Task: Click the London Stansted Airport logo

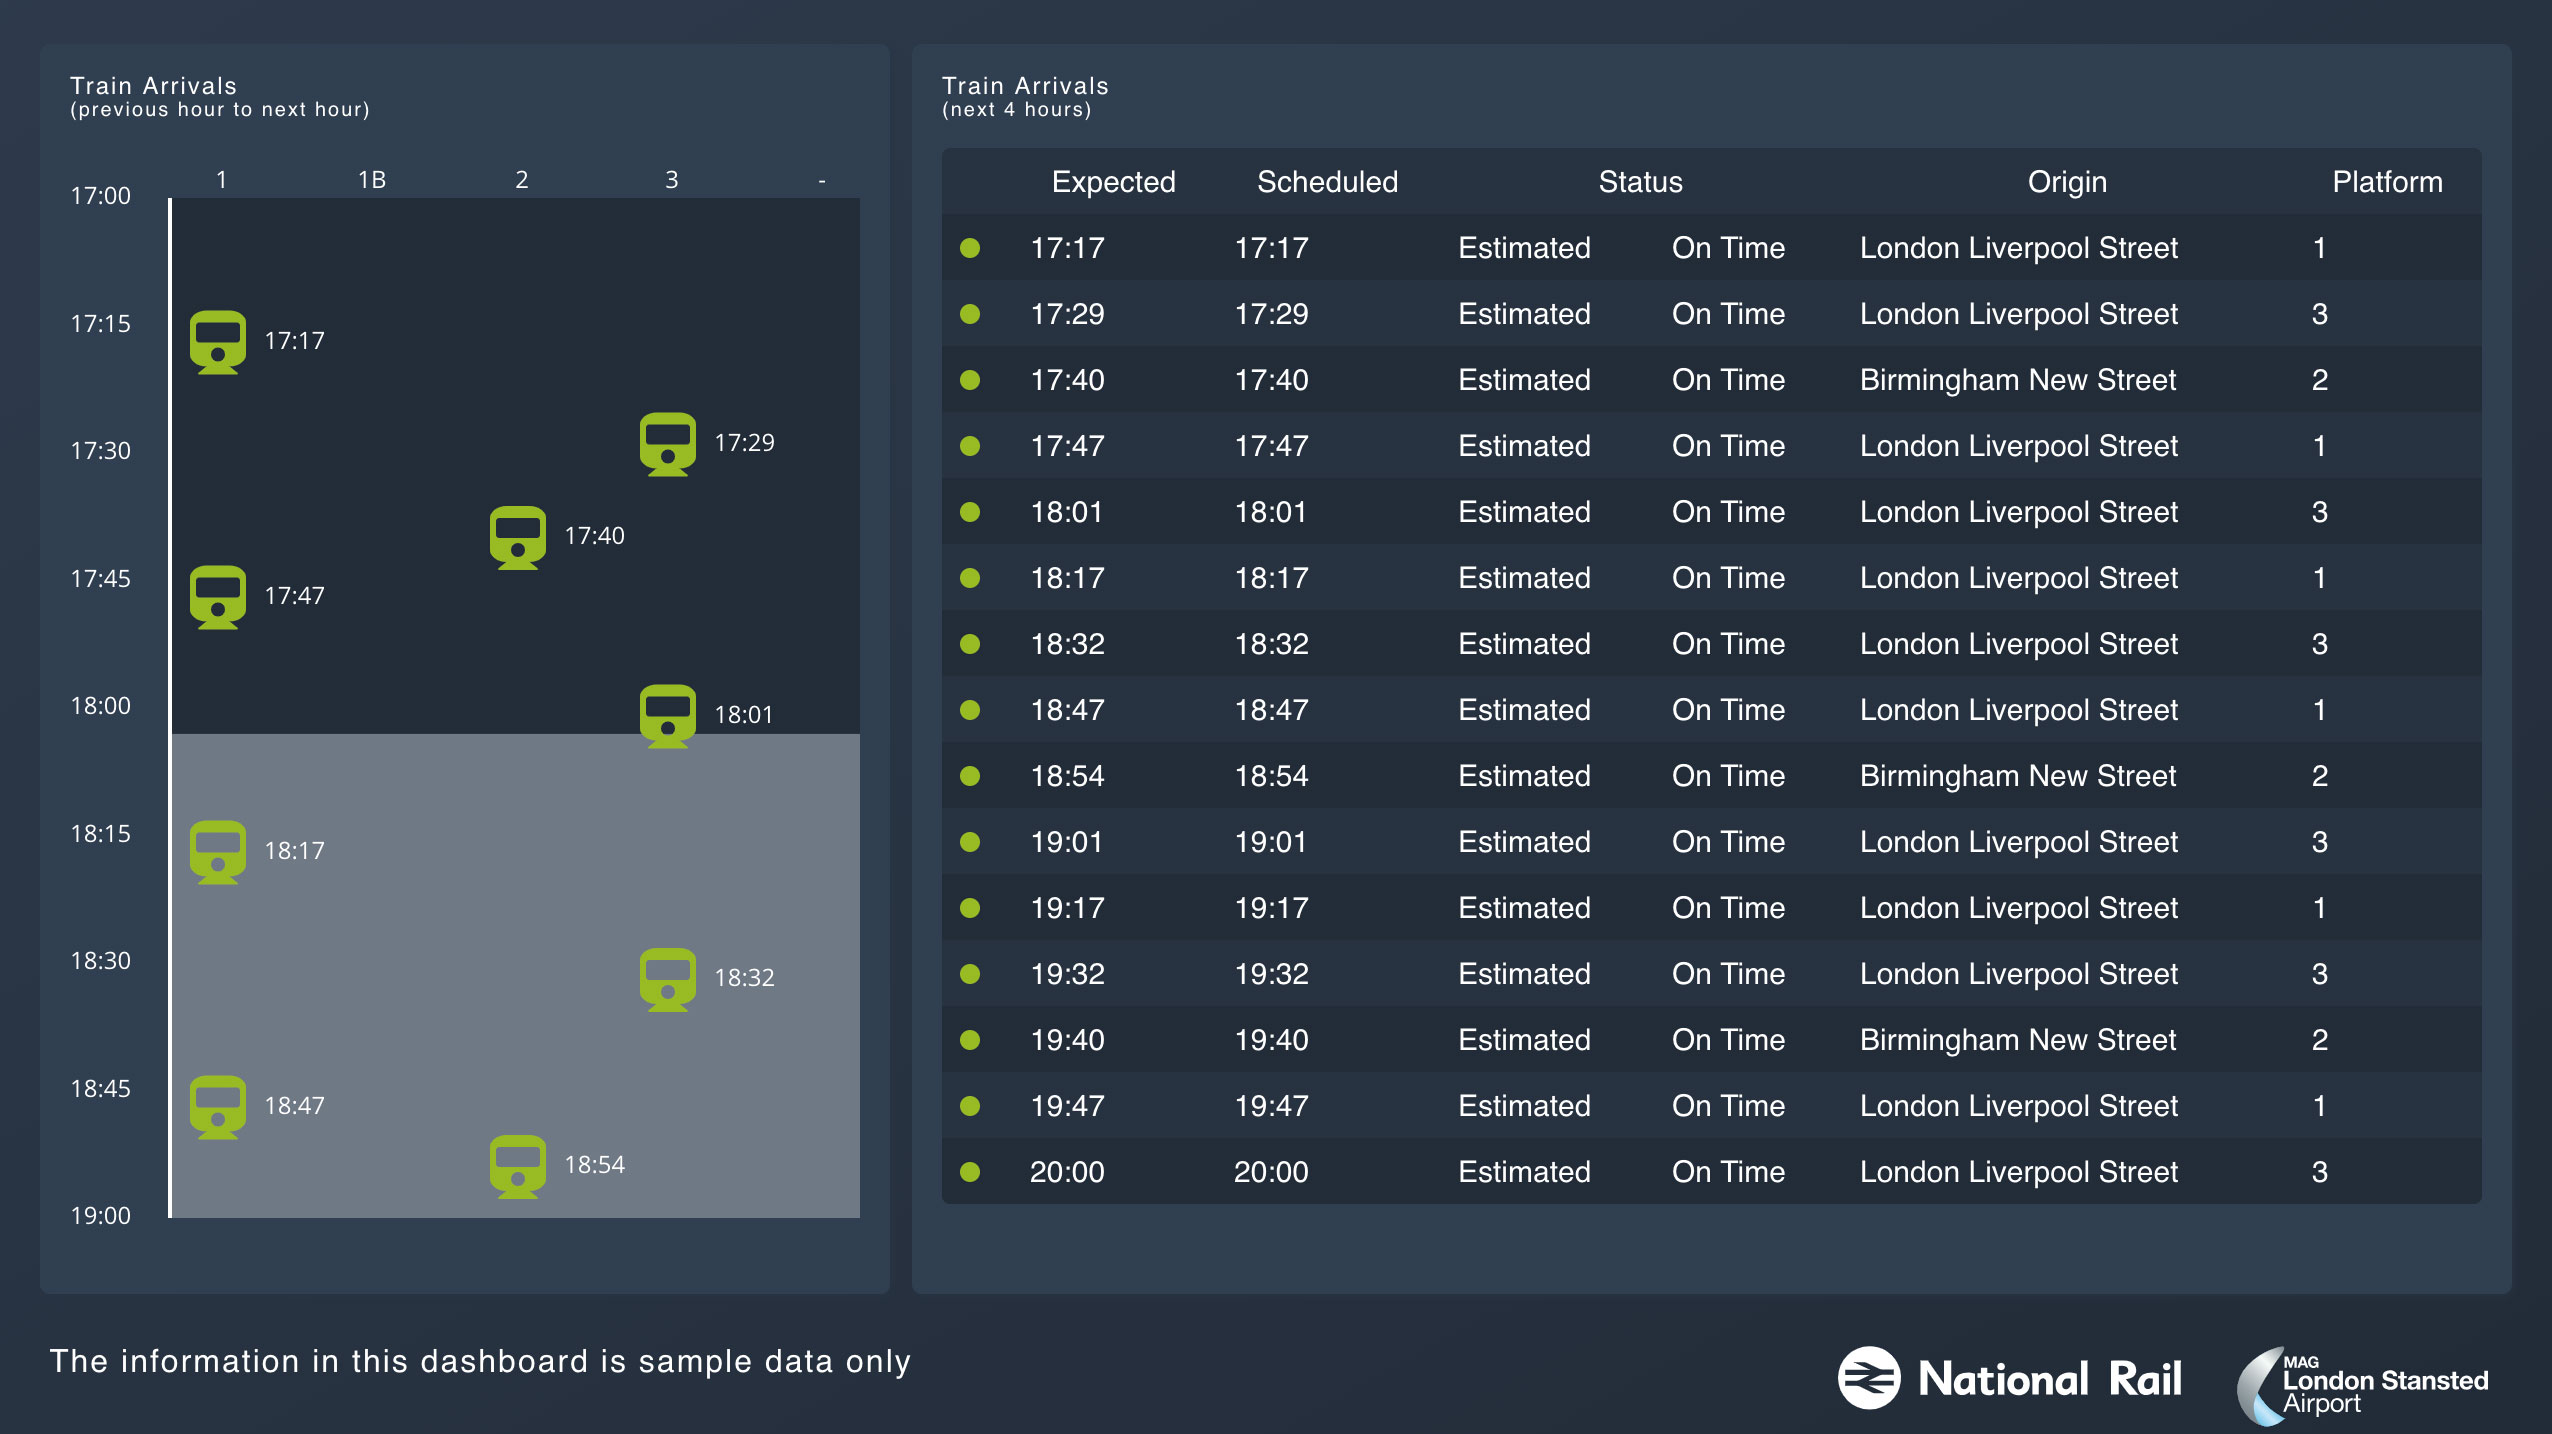Action: tap(2362, 1385)
